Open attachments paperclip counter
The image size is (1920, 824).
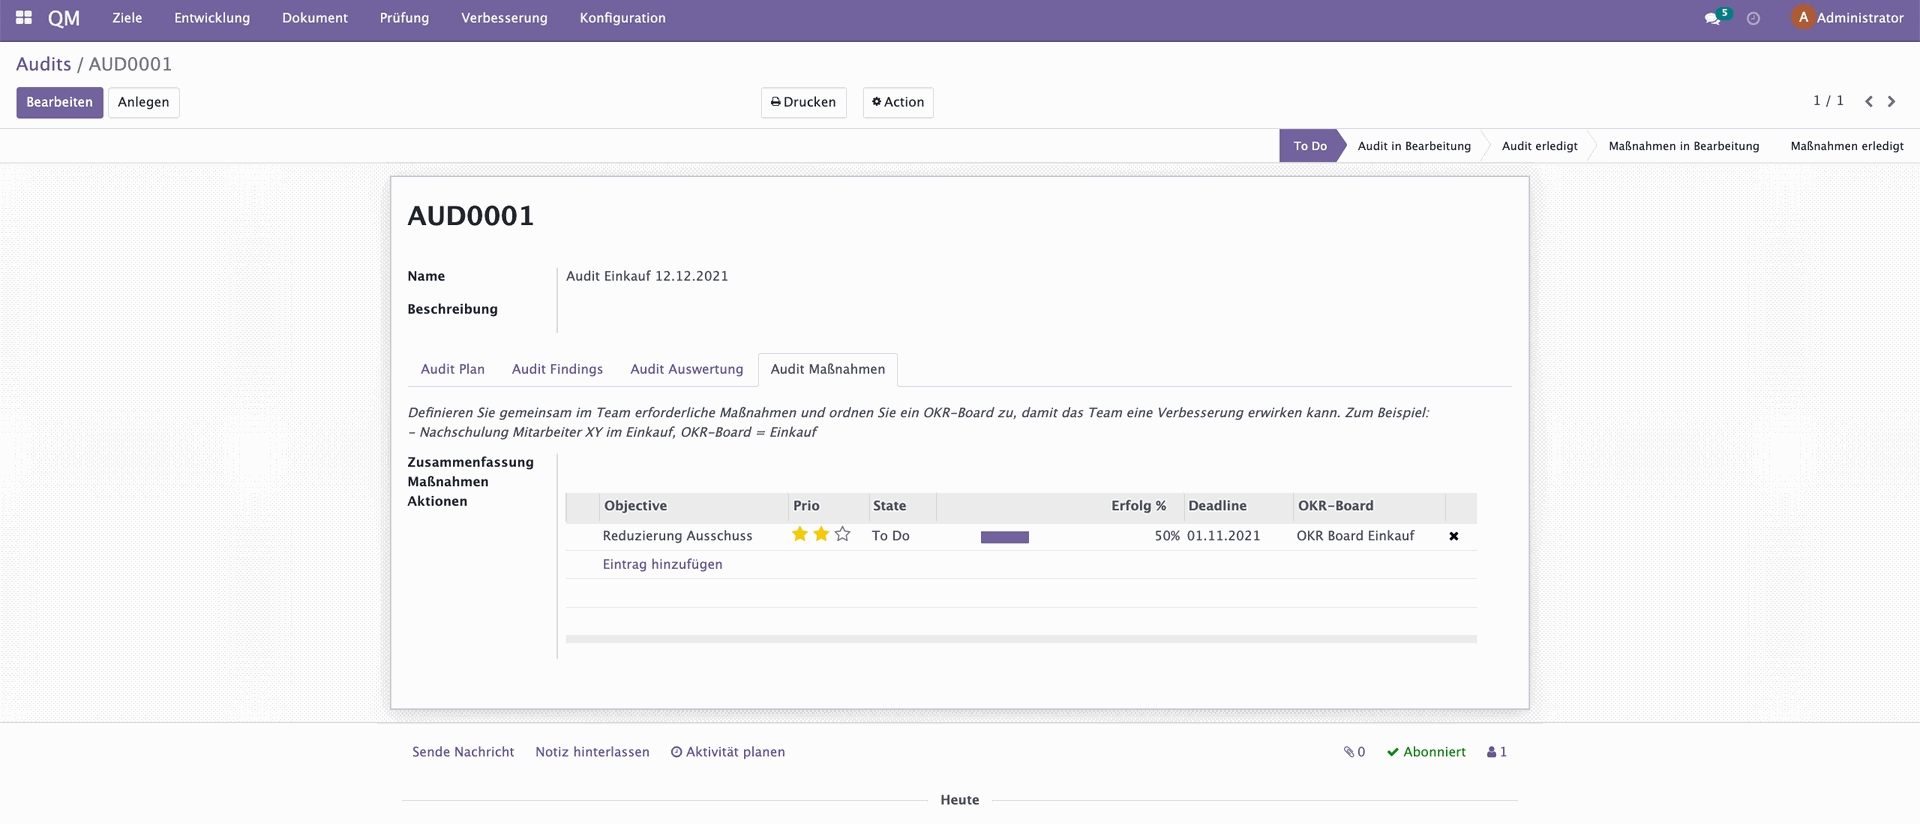point(1354,752)
